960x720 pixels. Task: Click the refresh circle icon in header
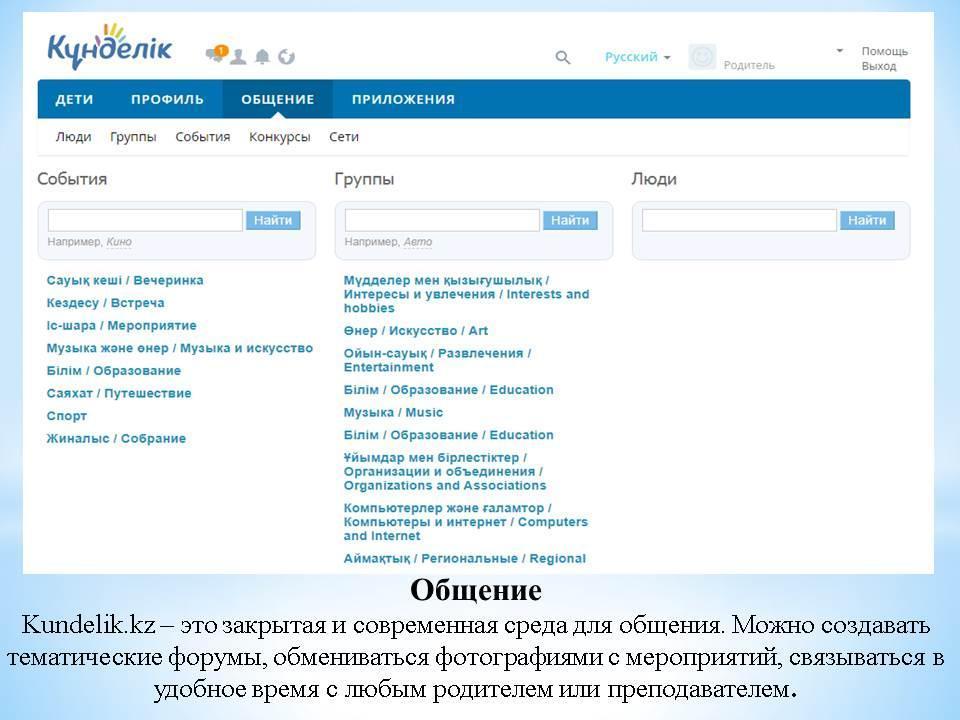point(286,57)
